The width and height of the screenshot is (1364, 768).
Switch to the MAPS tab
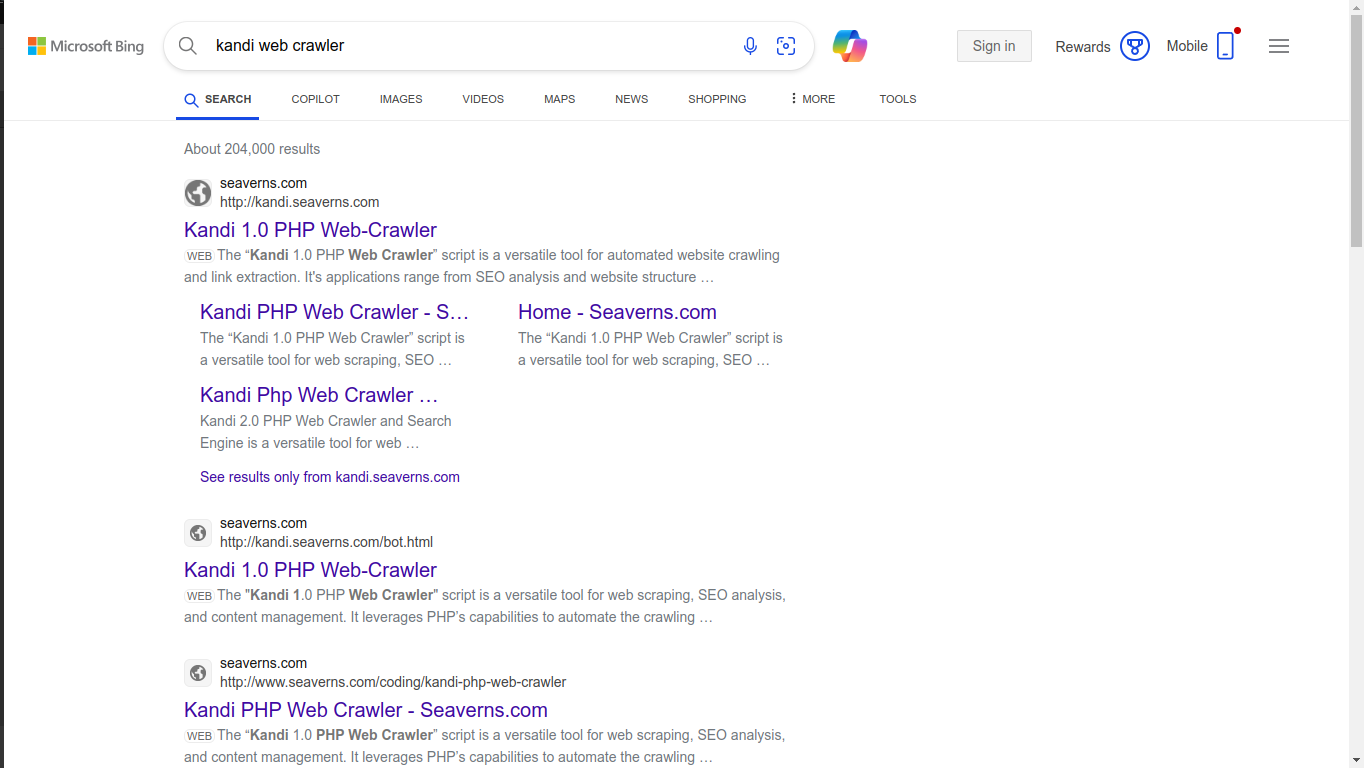pos(560,99)
